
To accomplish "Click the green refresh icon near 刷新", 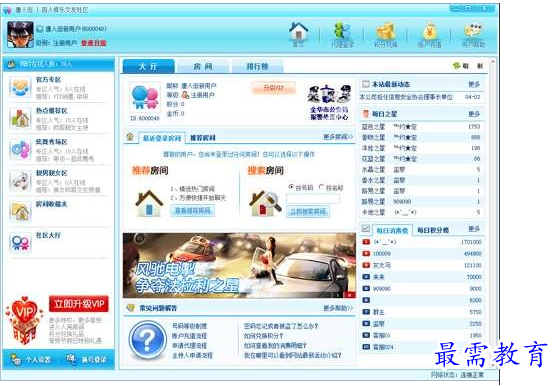I will [456, 66].
